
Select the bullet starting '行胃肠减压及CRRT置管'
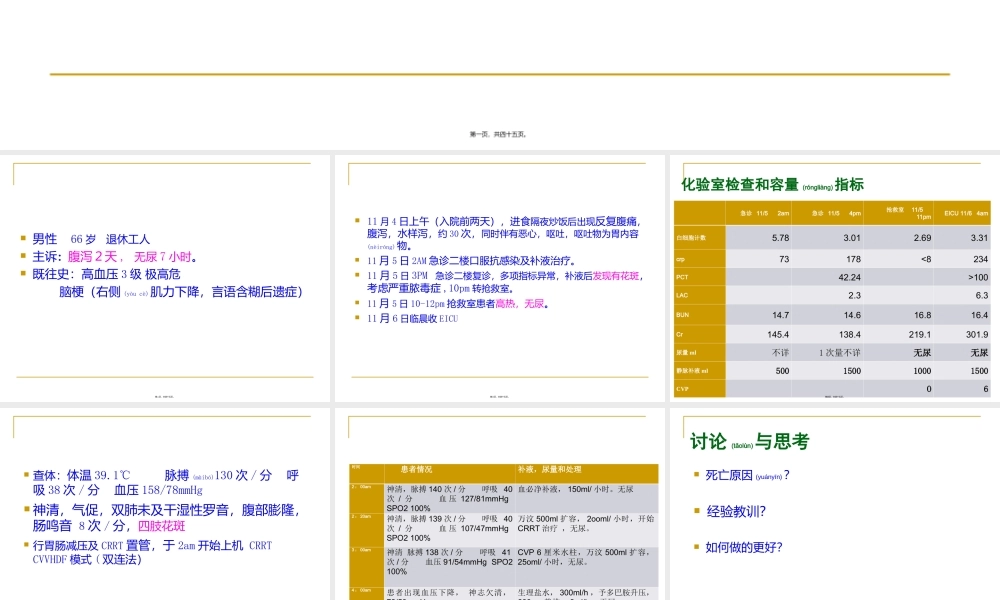[152, 552]
